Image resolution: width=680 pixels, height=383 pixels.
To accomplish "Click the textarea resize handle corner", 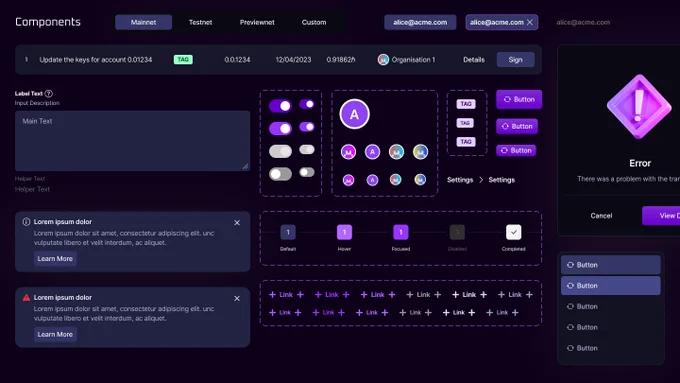I will point(245,166).
